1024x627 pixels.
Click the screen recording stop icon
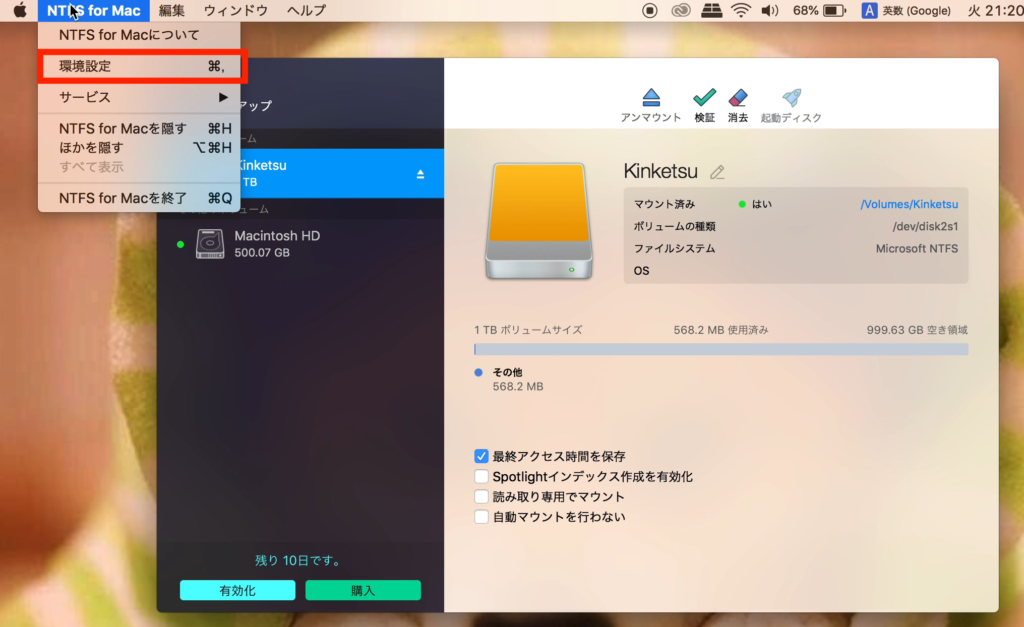649,10
